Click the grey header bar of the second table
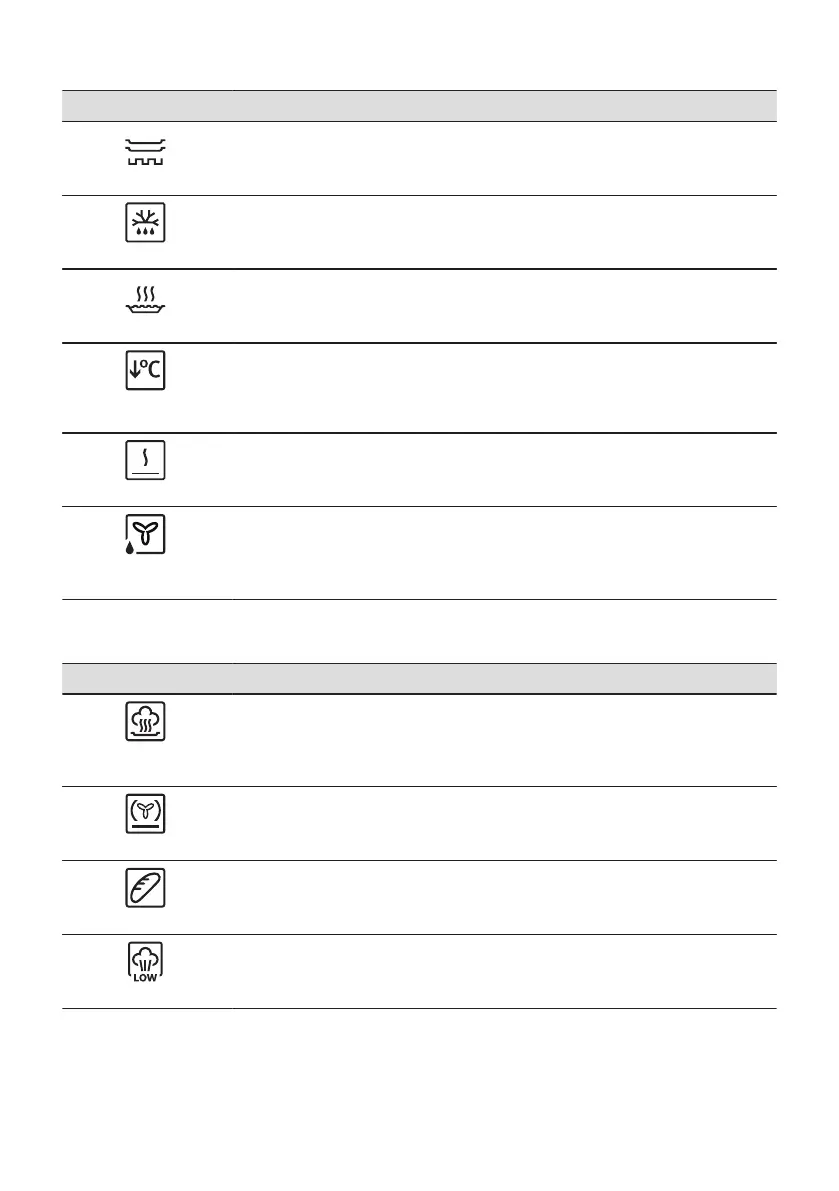 (419, 678)
